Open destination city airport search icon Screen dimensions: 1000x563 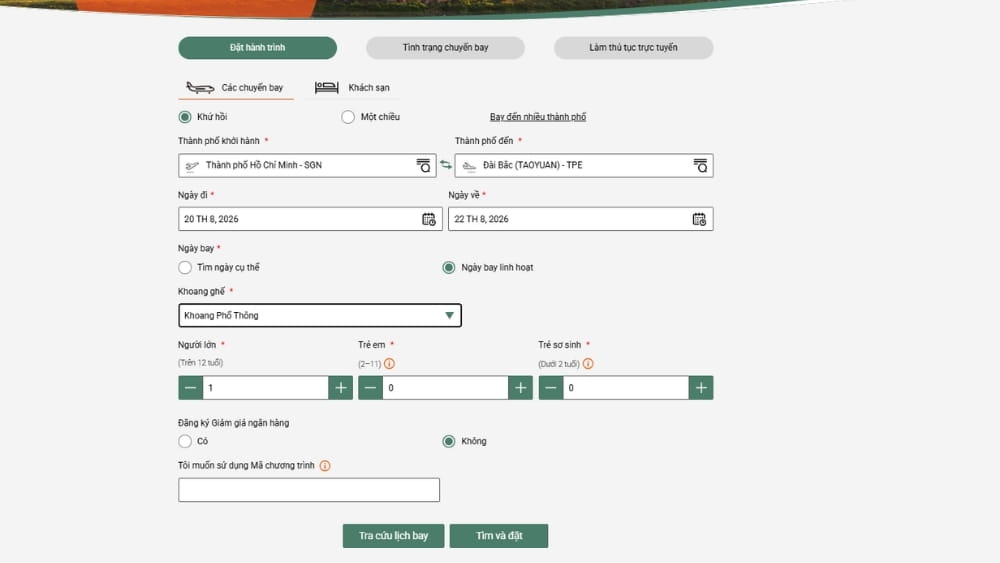[700, 166]
